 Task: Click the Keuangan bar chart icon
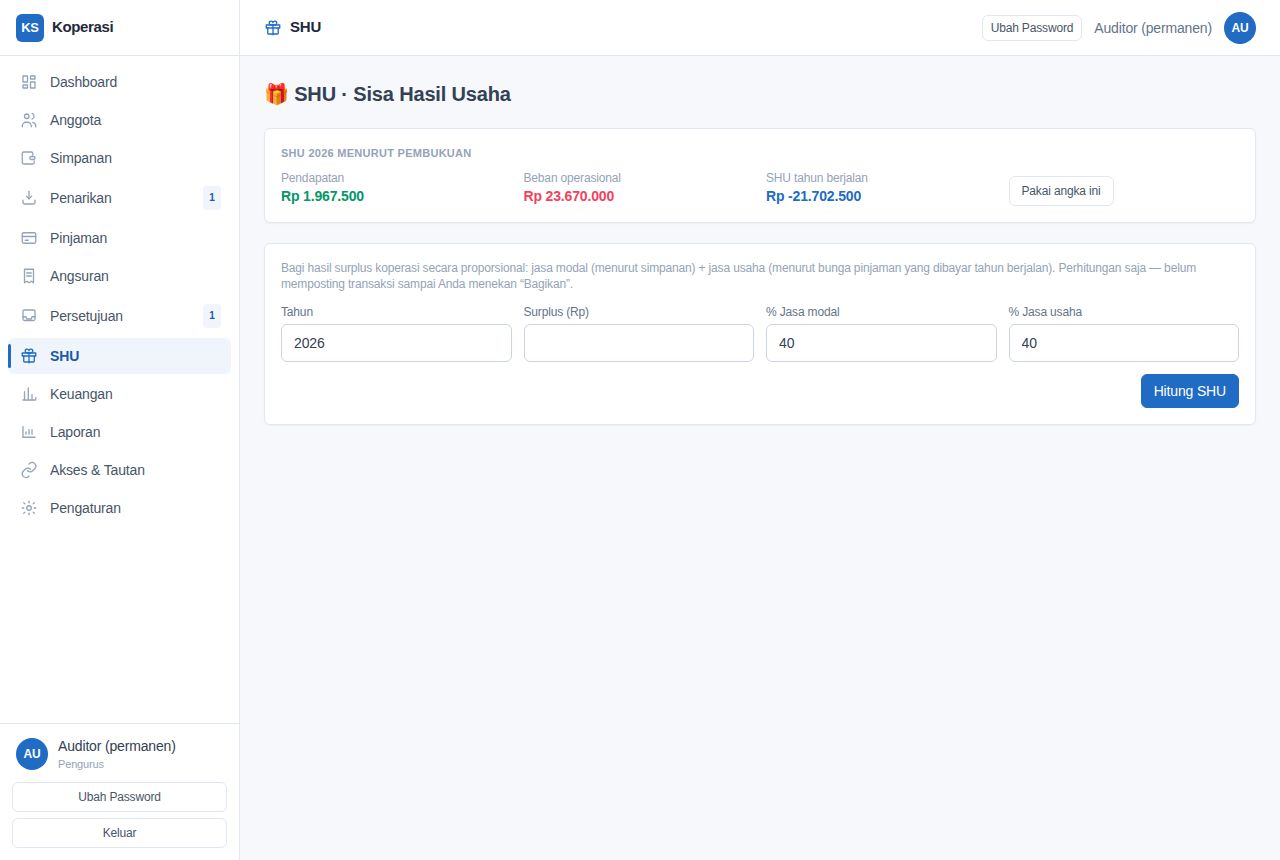29,394
